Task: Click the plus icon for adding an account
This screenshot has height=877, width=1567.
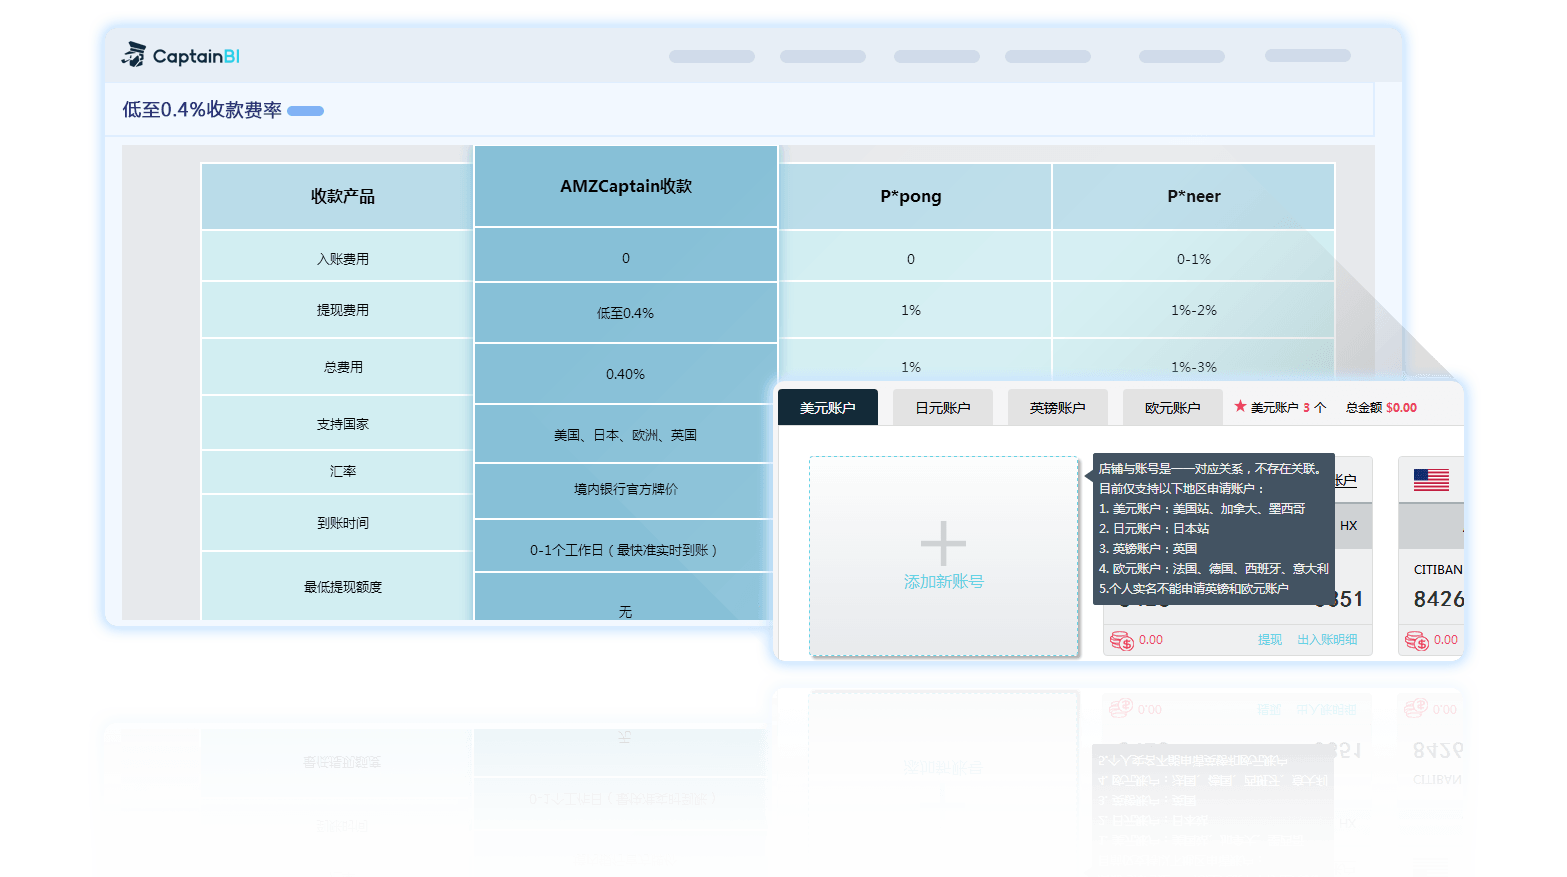Action: point(943,544)
